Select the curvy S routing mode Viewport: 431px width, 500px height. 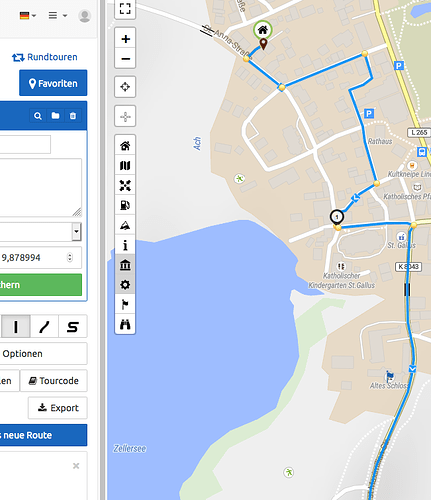(x=73, y=327)
